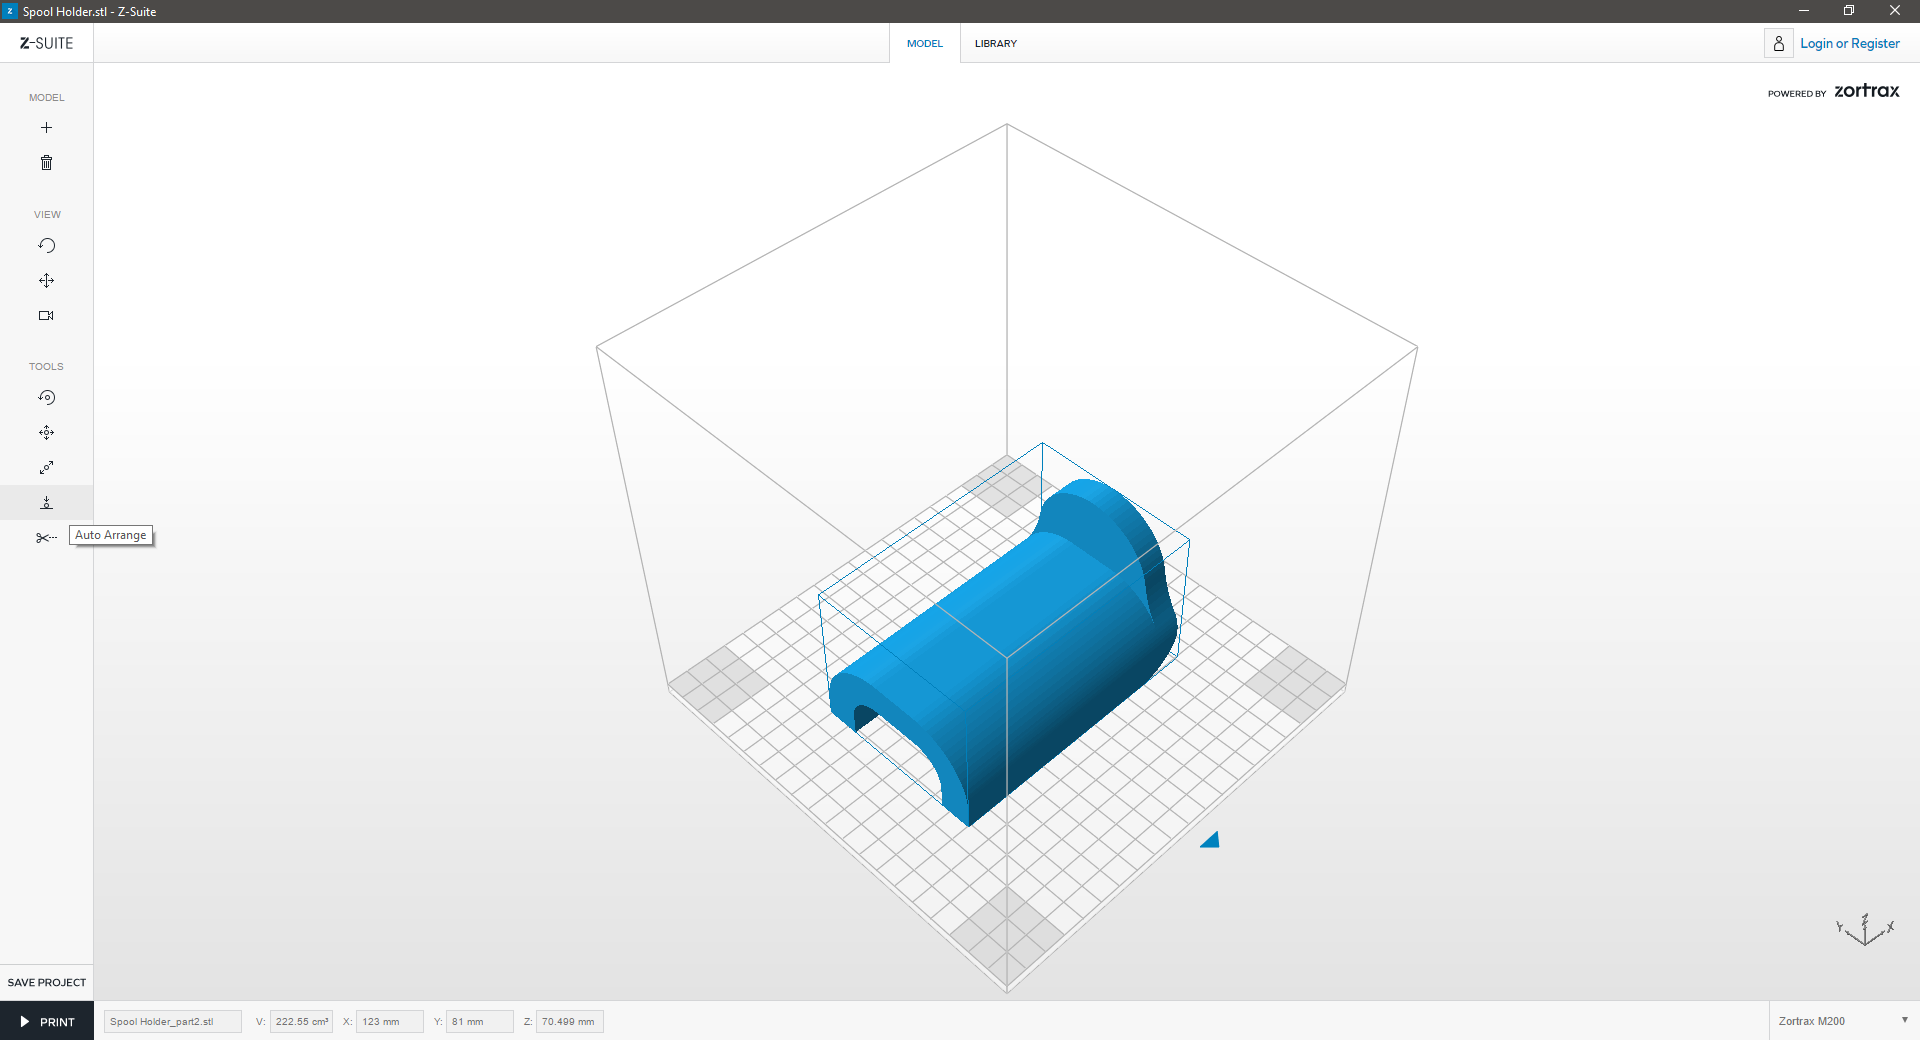Click the Auto Arrange tool icon
1920x1040 pixels.
pyautogui.click(x=46, y=503)
